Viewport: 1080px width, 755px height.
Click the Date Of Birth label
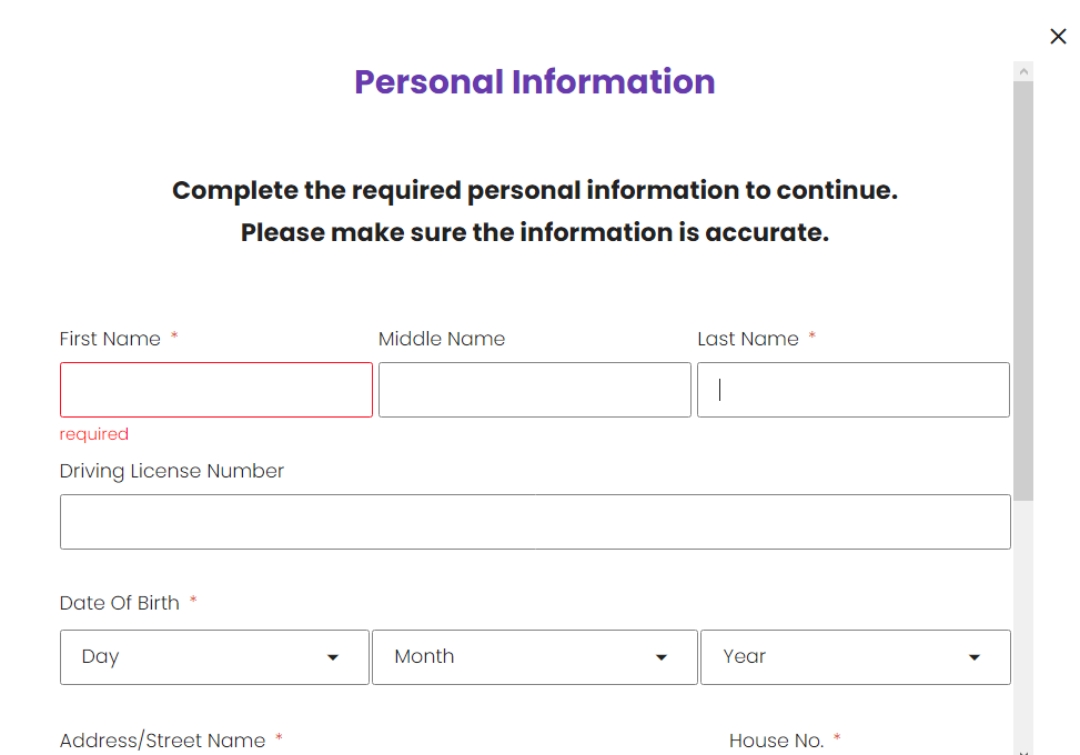point(119,603)
